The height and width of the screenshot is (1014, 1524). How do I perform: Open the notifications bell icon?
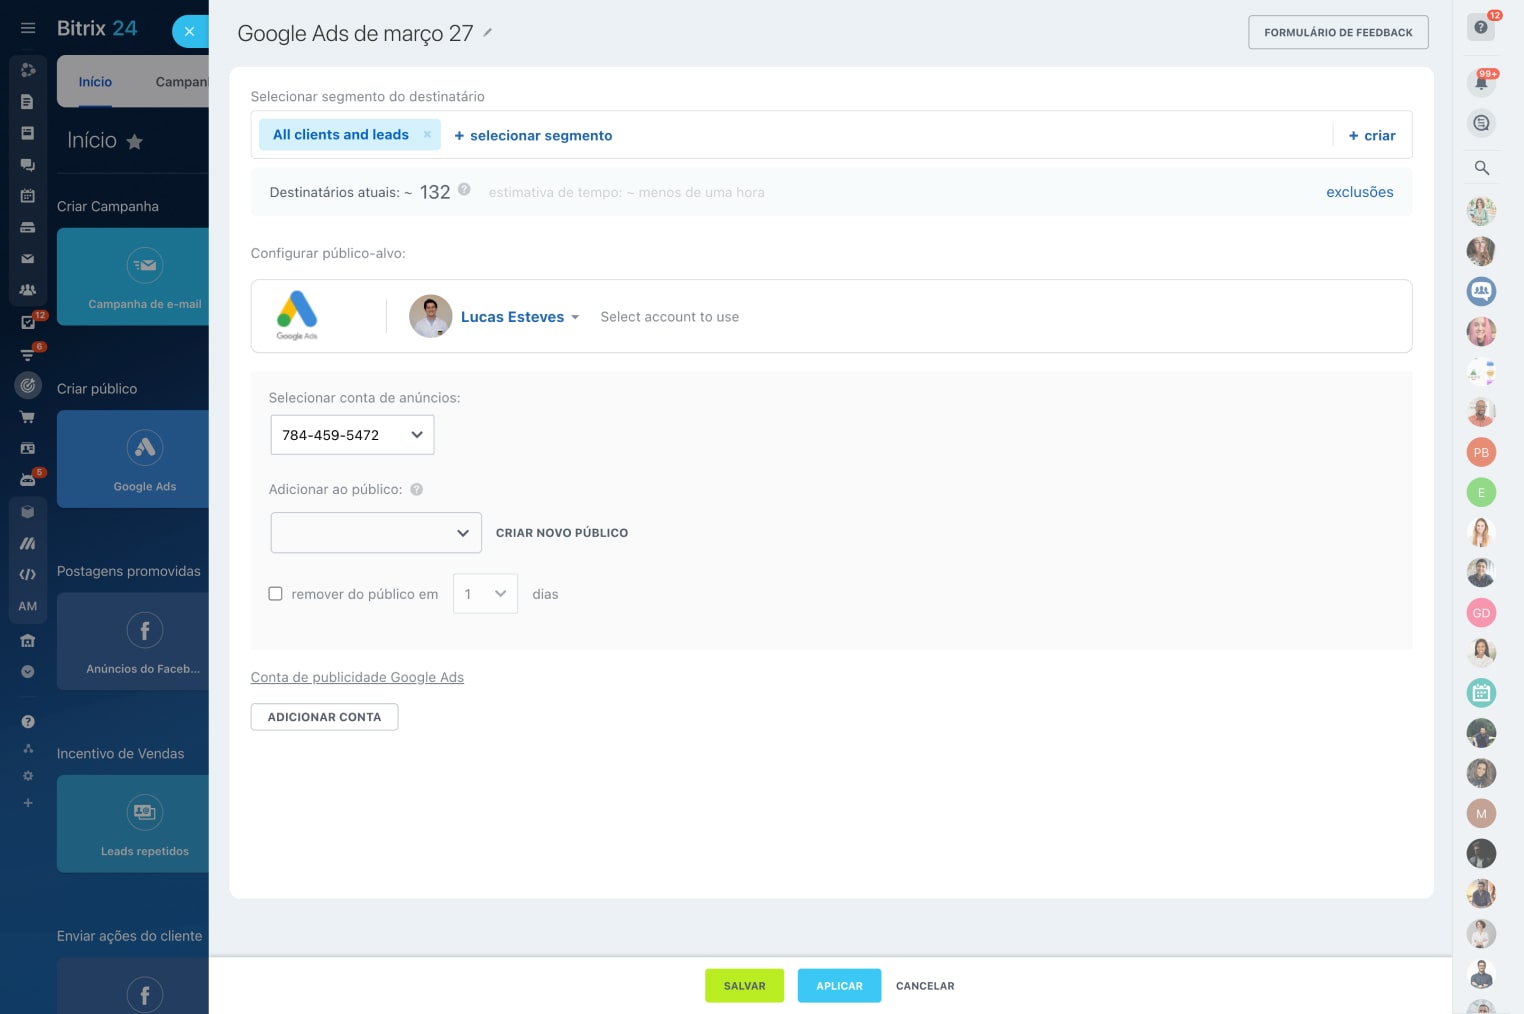point(1481,83)
